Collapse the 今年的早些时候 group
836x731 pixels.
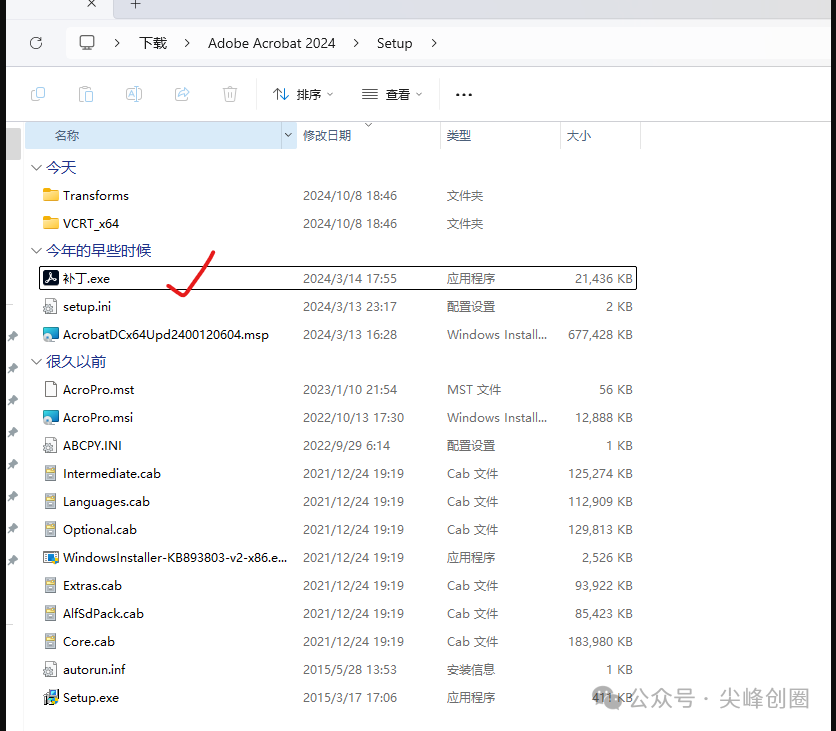click(x=36, y=250)
